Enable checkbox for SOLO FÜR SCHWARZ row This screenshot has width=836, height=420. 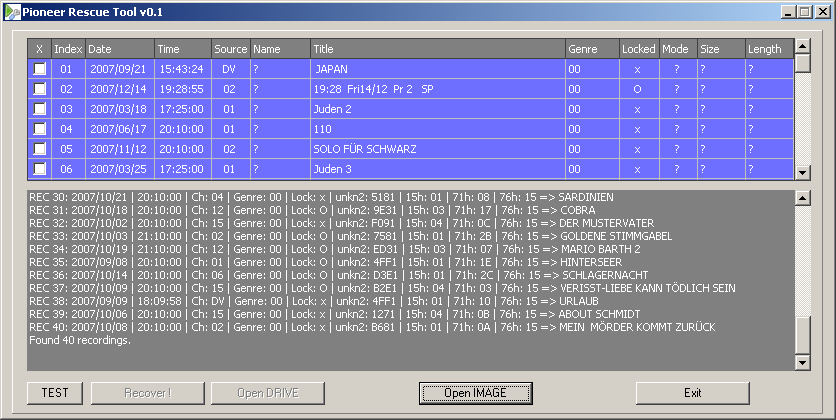click(x=39, y=149)
